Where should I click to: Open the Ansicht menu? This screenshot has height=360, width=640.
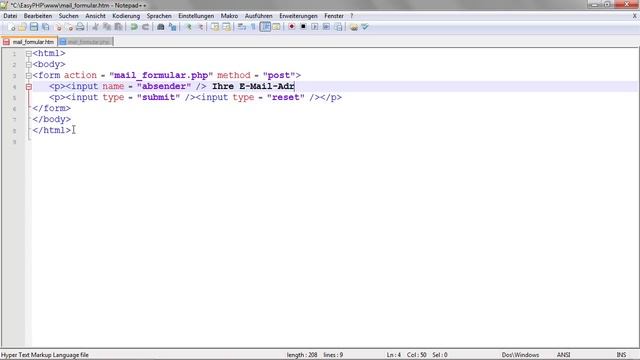95,16
